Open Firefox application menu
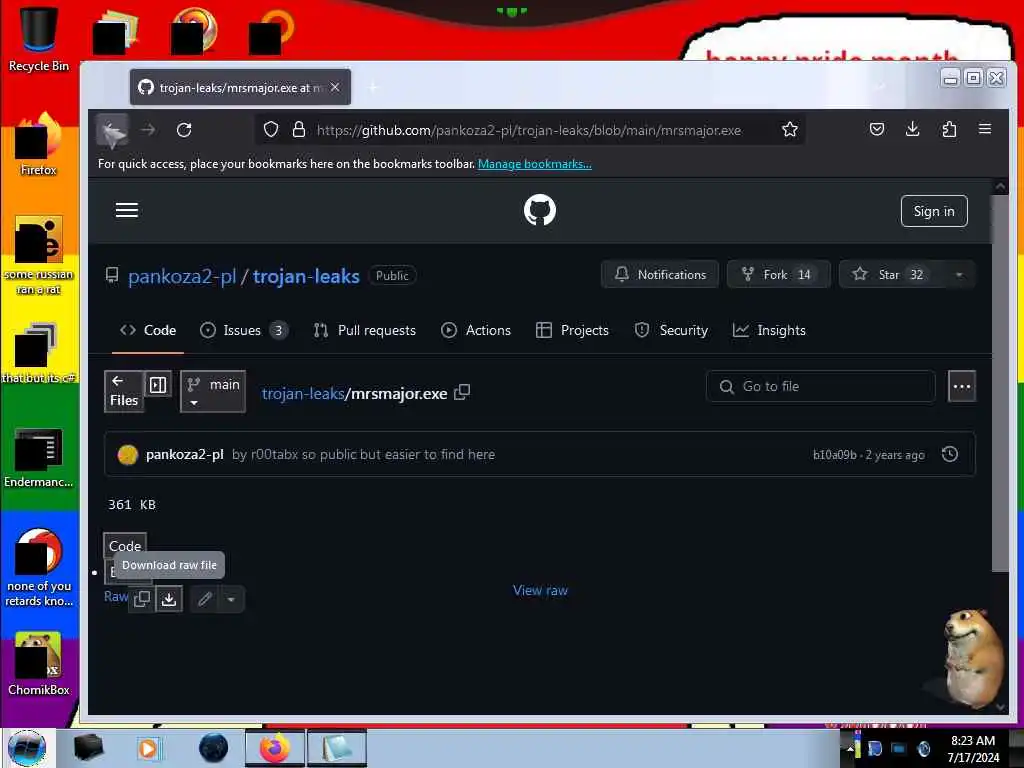 [985, 129]
